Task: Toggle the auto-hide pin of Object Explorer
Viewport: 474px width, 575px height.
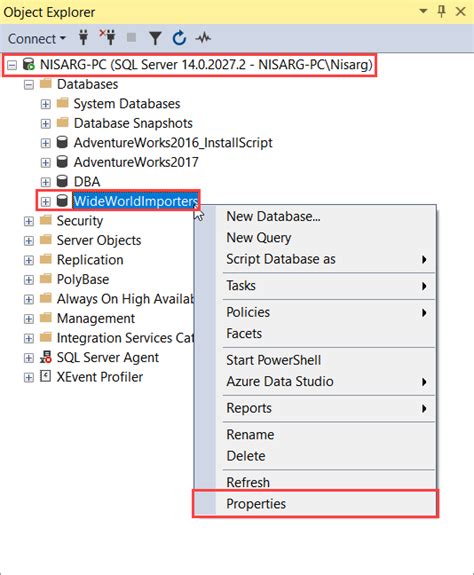Action: 442,11
